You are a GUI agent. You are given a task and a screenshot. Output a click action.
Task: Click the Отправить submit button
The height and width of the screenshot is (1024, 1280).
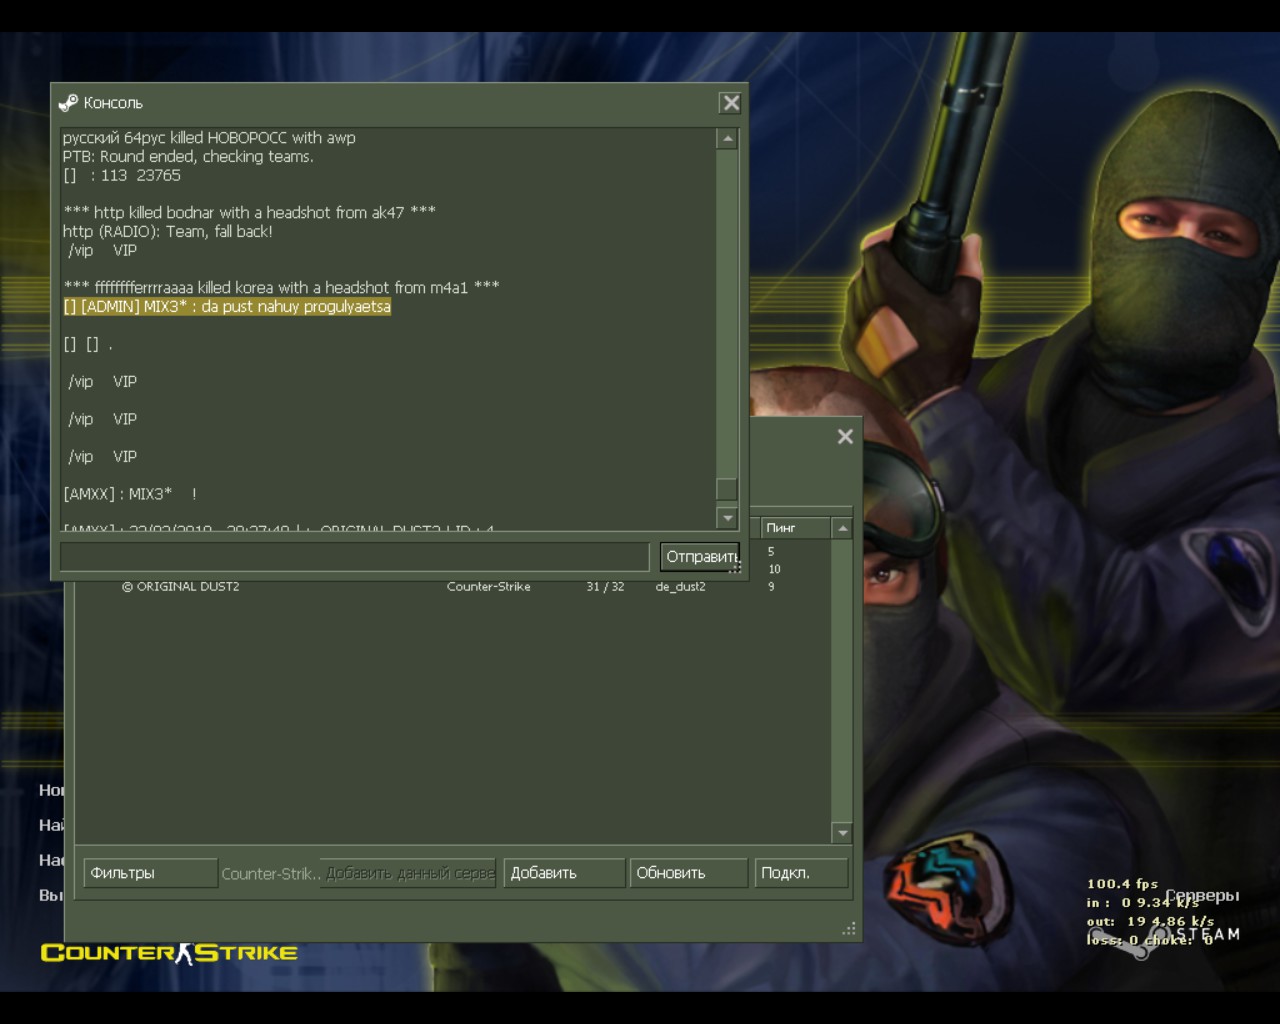click(701, 556)
